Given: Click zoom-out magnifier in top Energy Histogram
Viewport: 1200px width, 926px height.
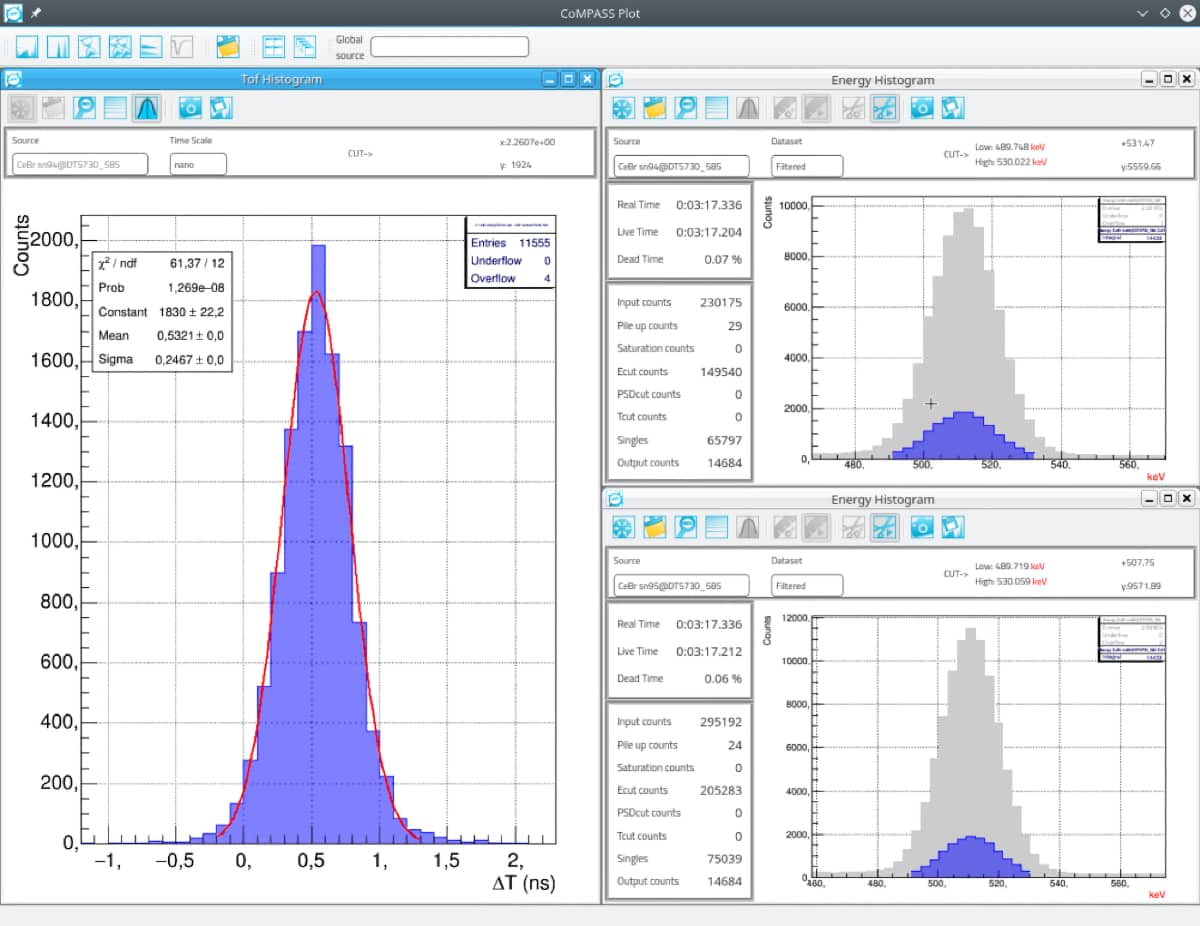Looking at the screenshot, I should [x=685, y=107].
